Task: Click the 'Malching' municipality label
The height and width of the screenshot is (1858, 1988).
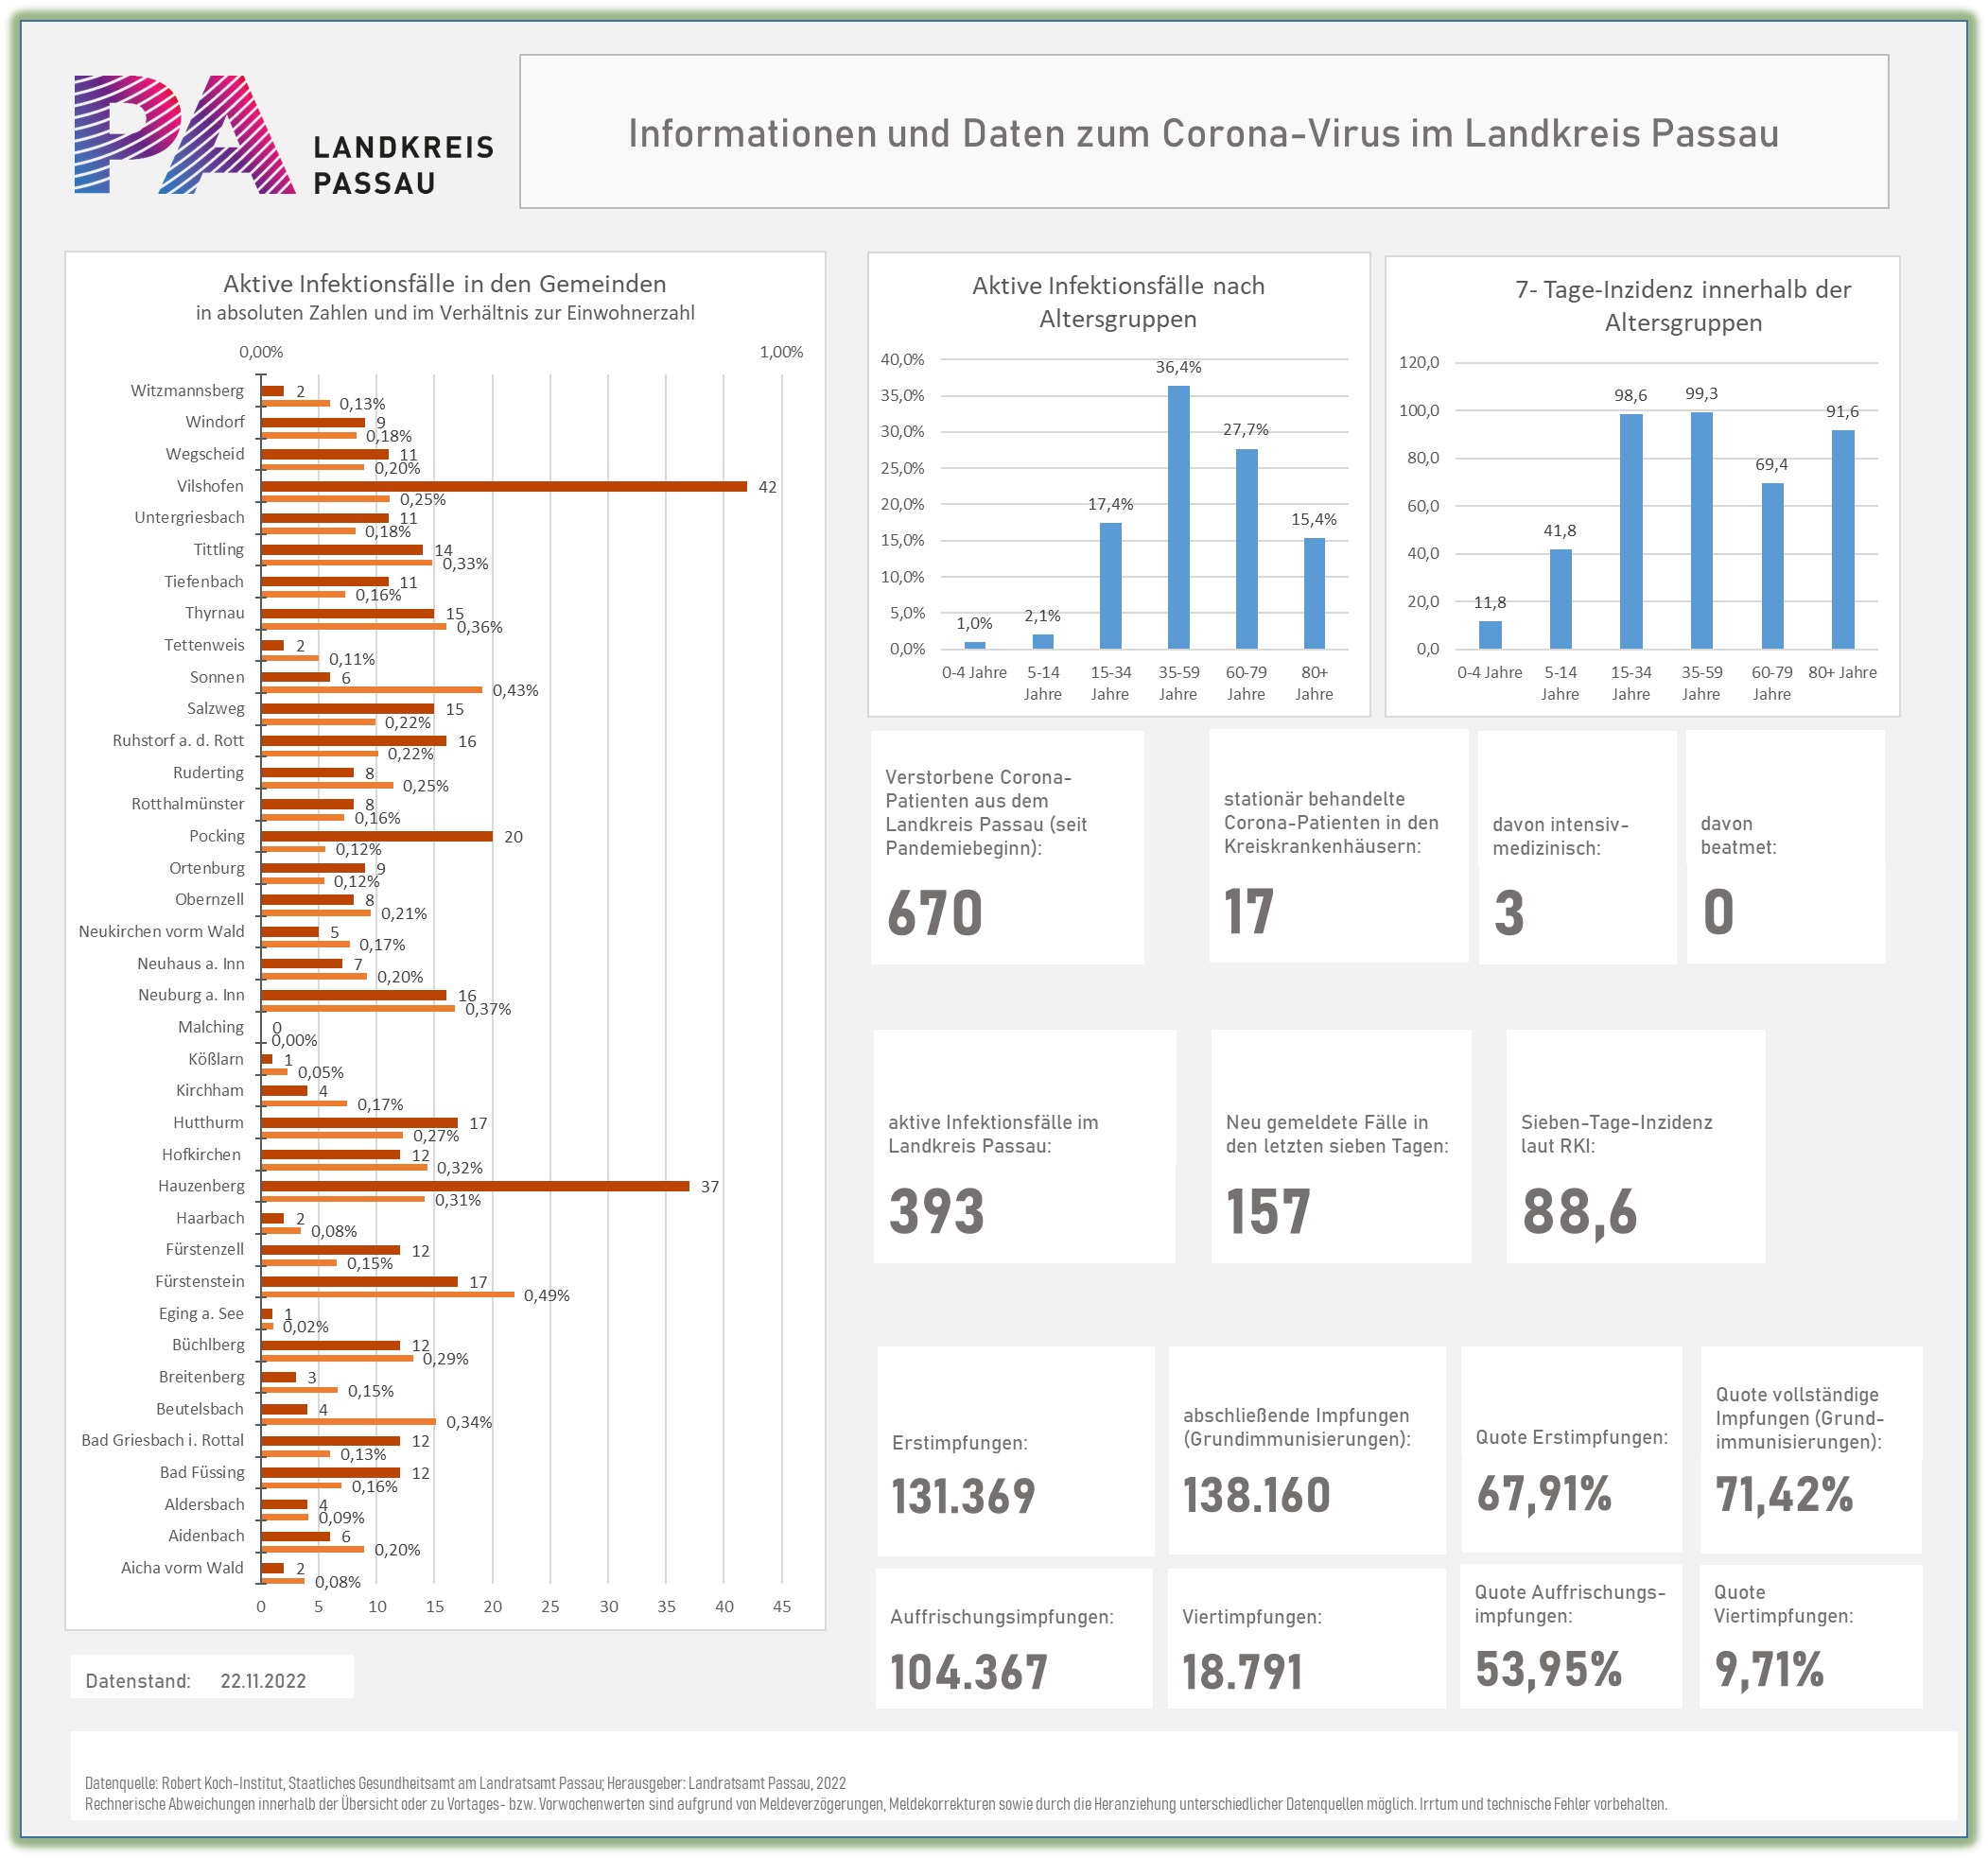Action: pos(211,1027)
